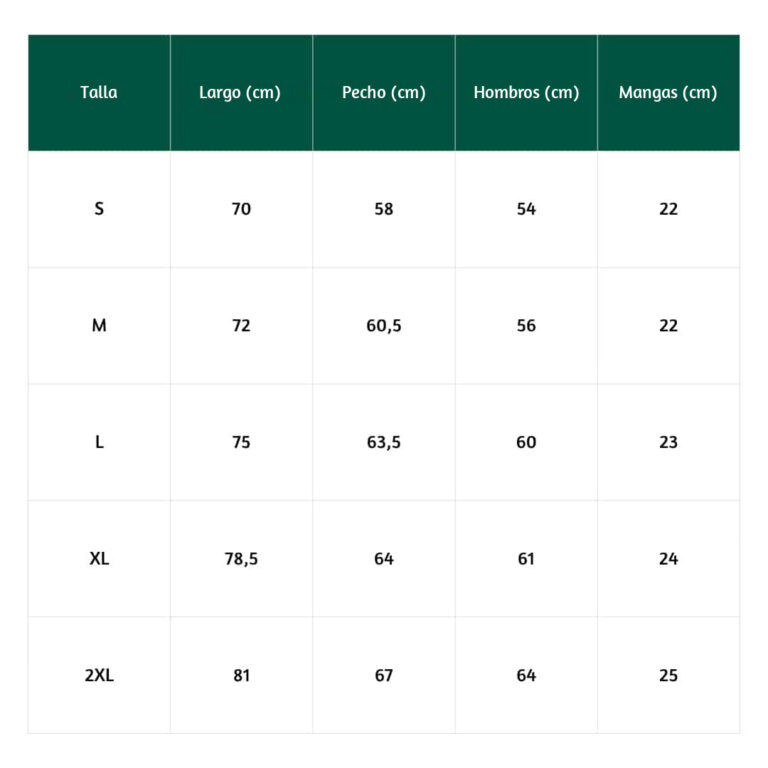The height and width of the screenshot is (768, 768).
Task: Select the size S row label
Action: pyautogui.click(x=99, y=209)
